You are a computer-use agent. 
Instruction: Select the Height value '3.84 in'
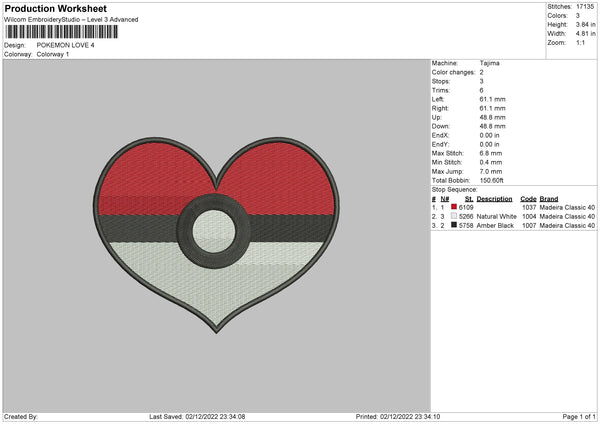tap(586, 24)
